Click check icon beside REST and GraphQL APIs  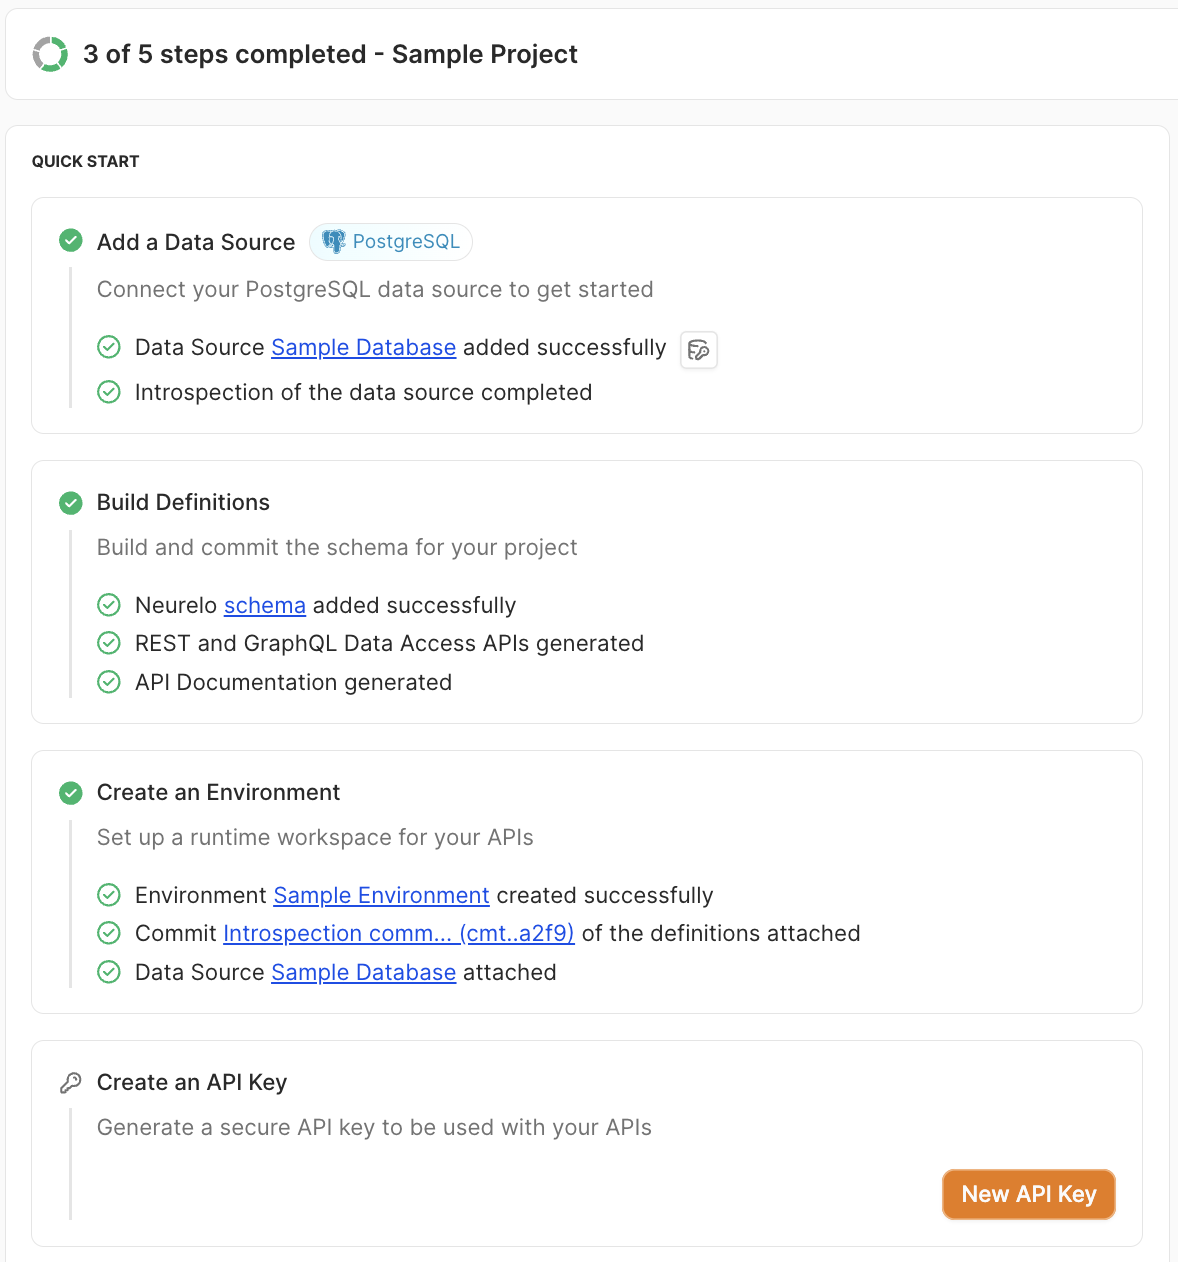[109, 643]
